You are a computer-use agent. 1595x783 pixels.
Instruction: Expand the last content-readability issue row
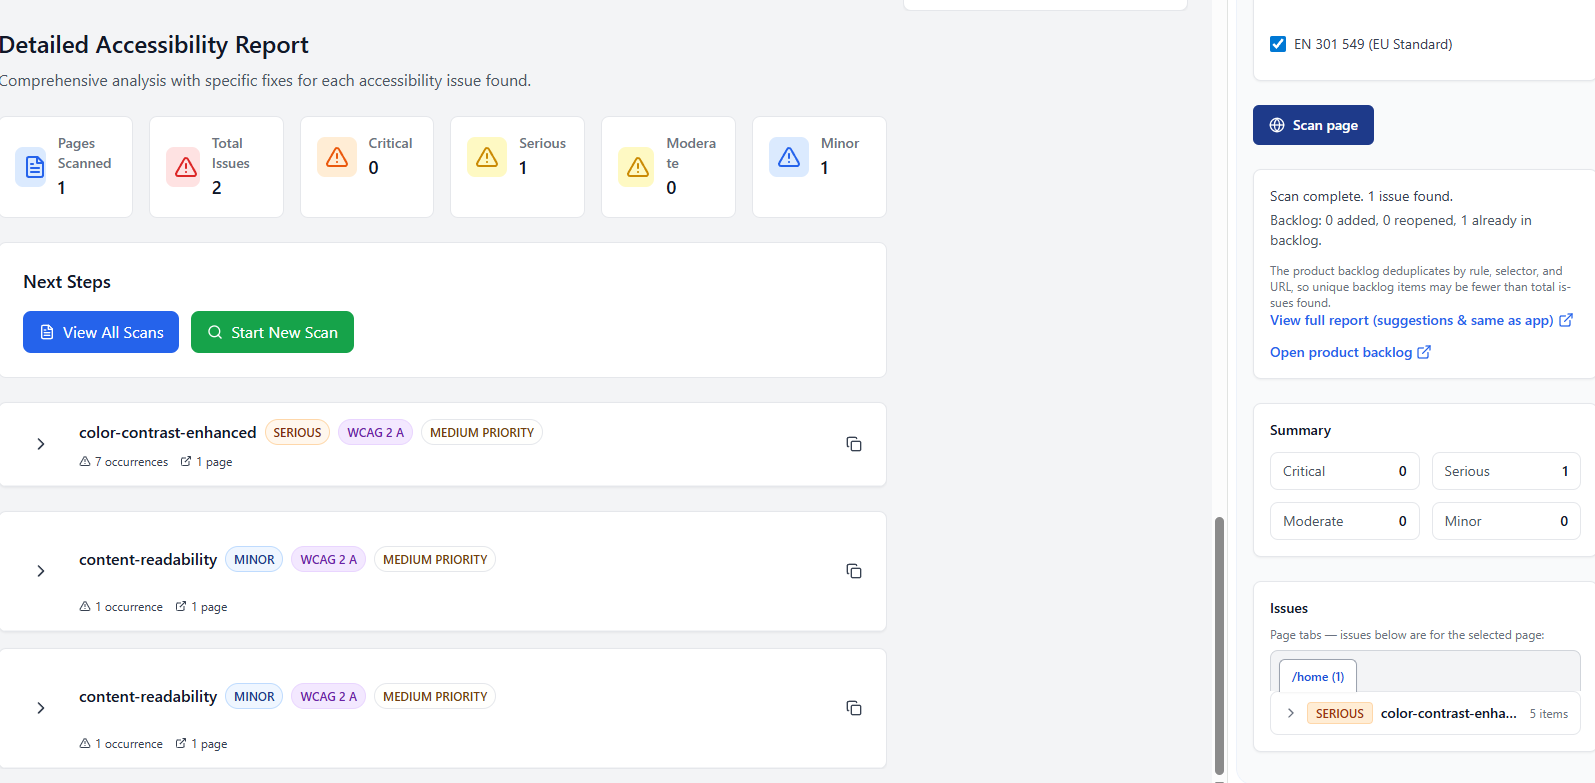pos(41,708)
